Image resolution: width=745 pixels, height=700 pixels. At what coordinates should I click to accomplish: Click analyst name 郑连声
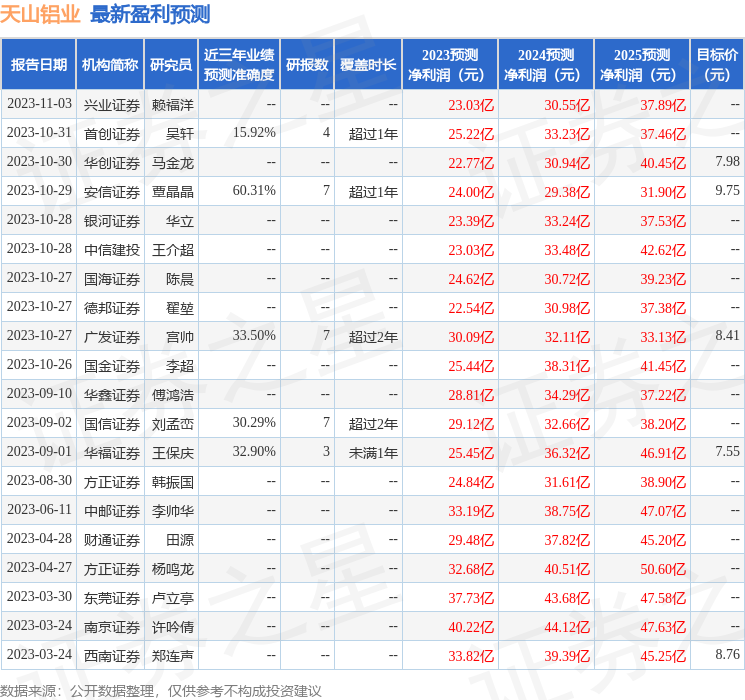172,656
